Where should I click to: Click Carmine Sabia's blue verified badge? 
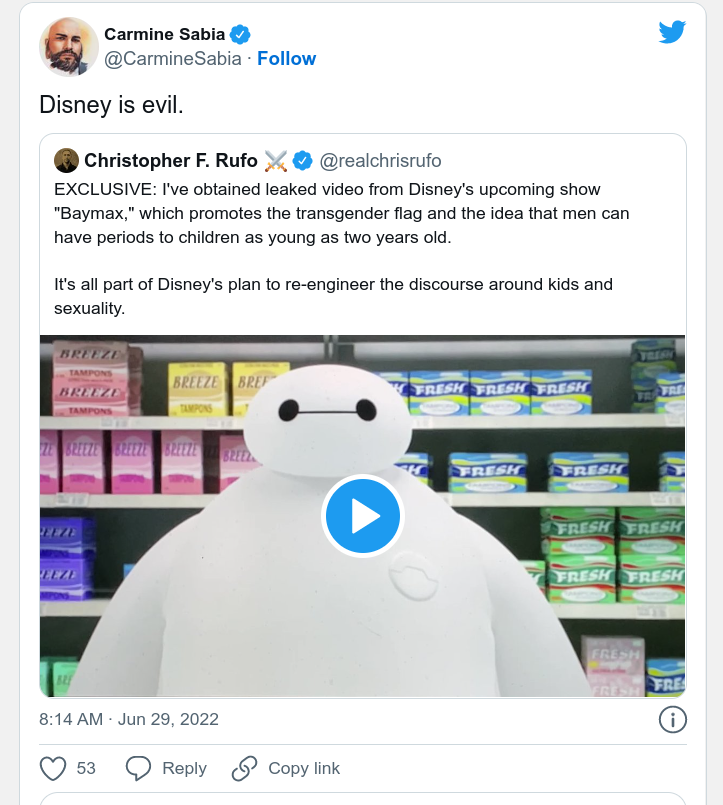[240, 34]
